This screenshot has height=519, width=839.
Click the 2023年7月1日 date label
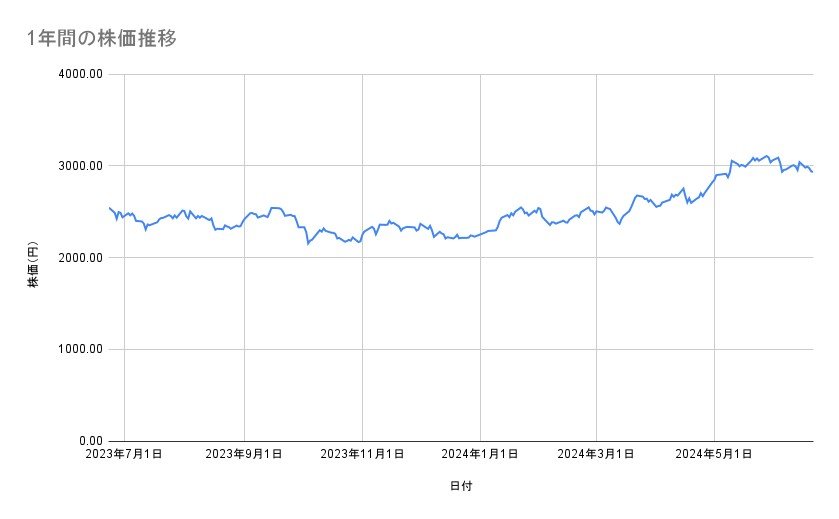click(126, 455)
